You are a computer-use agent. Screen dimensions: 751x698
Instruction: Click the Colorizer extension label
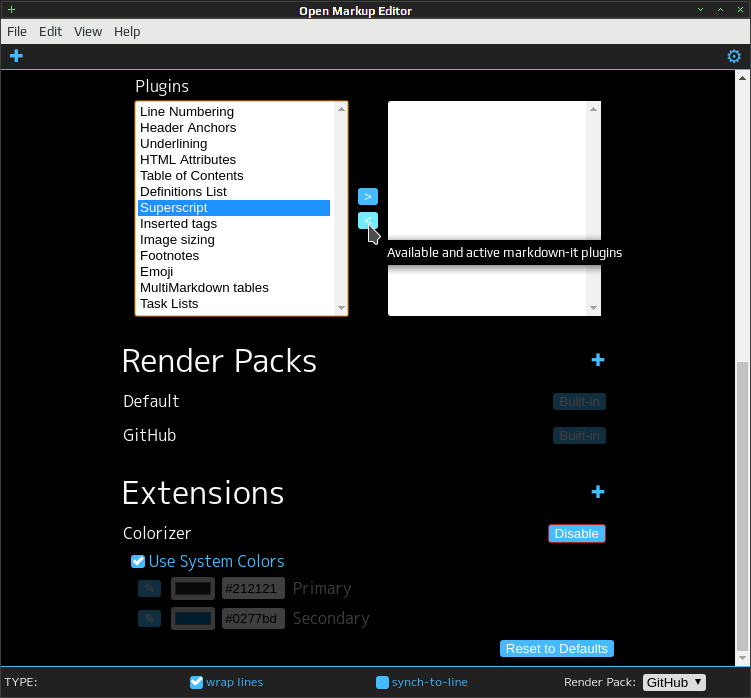157,533
